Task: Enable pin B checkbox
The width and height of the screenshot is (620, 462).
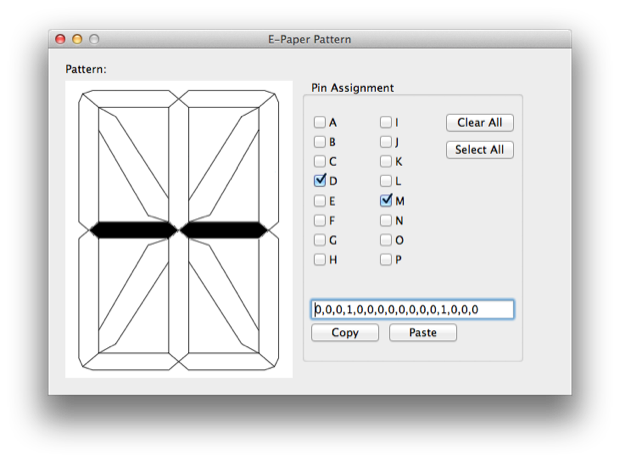Action: click(x=320, y=142)
